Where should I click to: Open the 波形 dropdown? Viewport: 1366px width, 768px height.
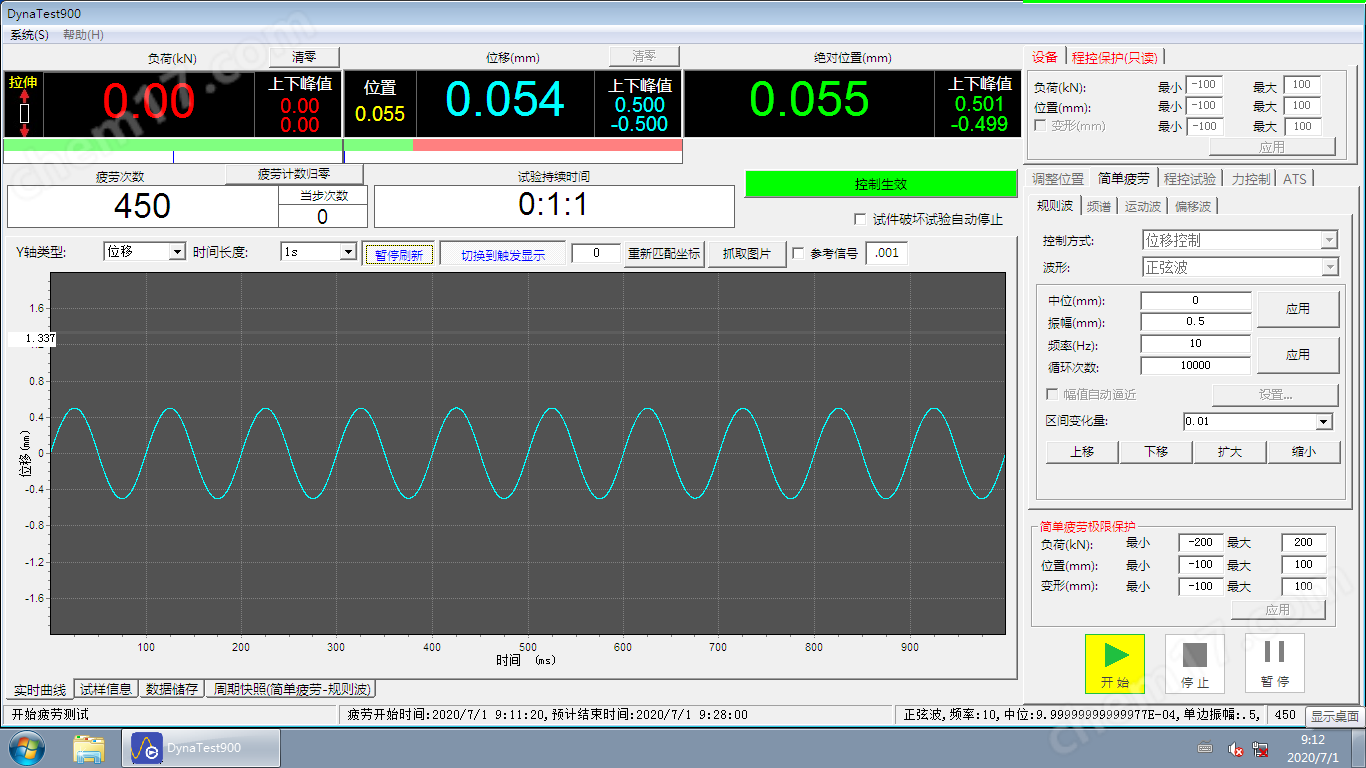pos(1329,267)
